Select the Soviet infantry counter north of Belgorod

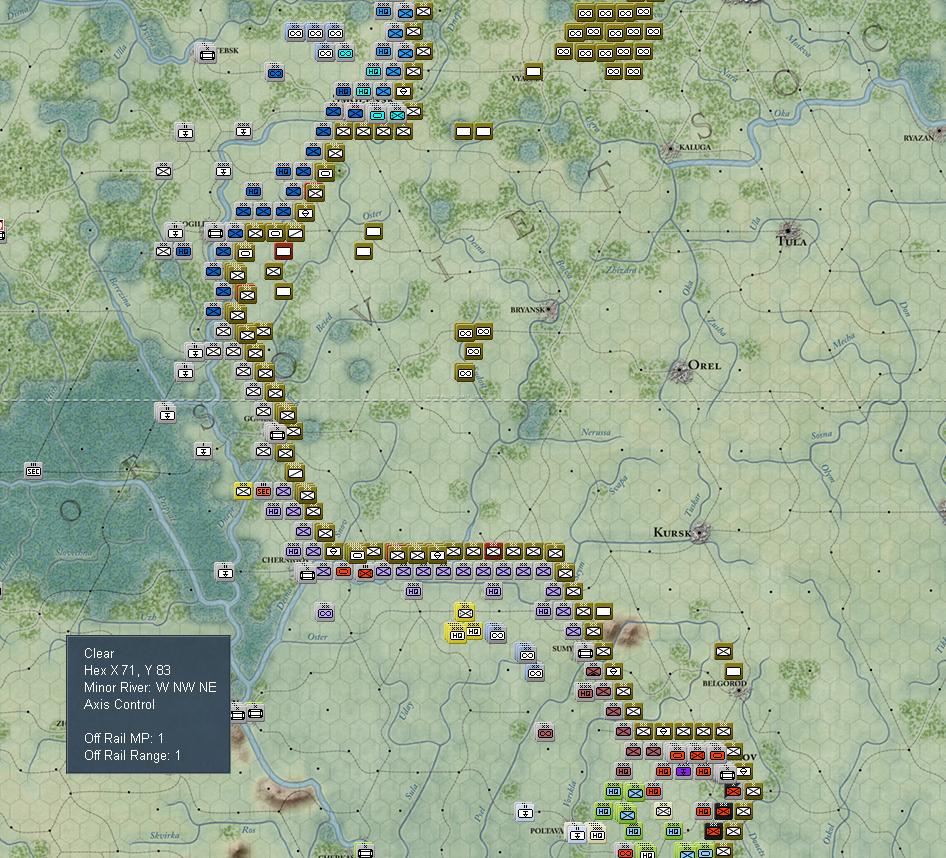(723, 651)
